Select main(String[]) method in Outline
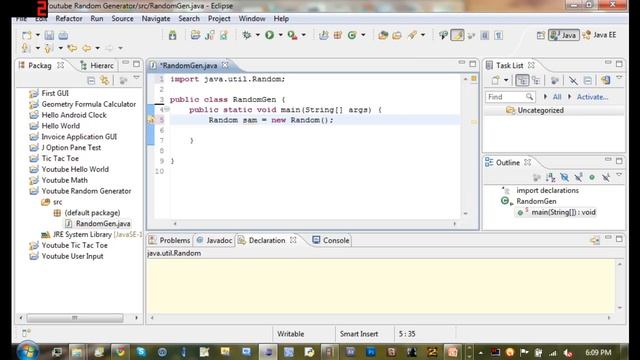 tap(556, 212)
